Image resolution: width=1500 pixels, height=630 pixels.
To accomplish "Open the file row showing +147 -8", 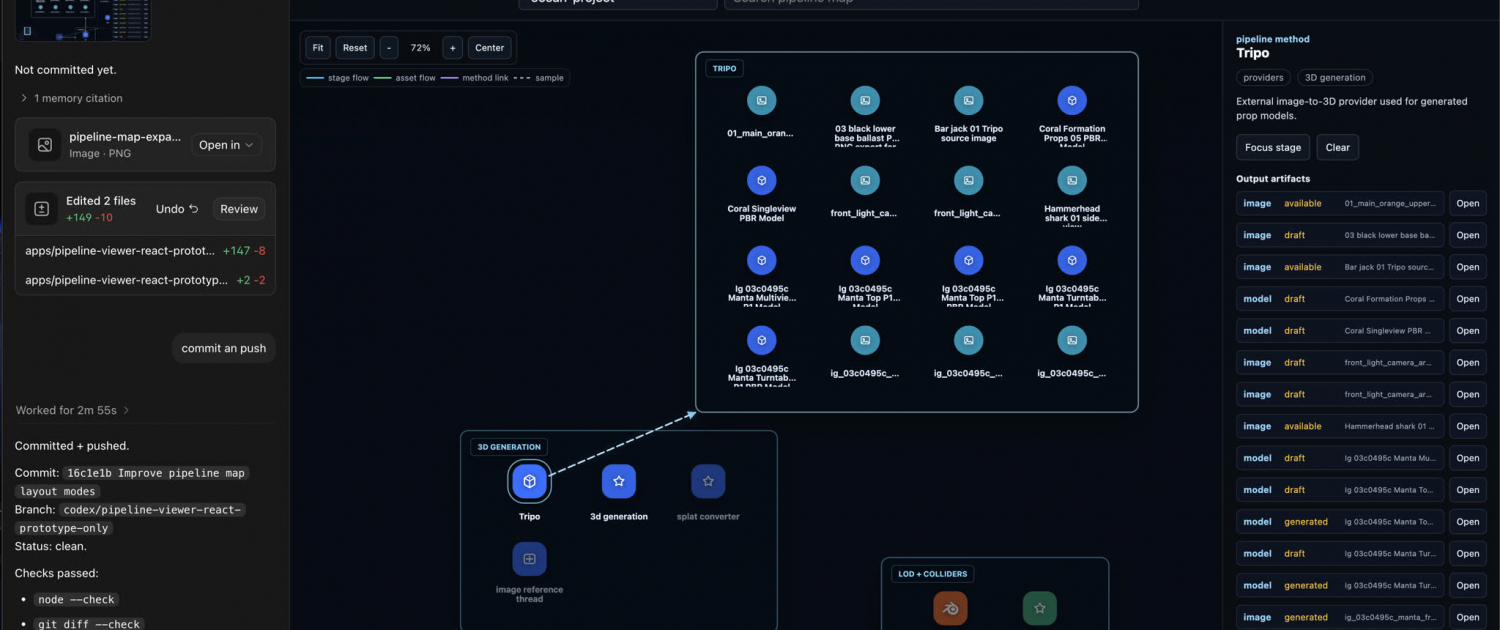I will (145, 251).
